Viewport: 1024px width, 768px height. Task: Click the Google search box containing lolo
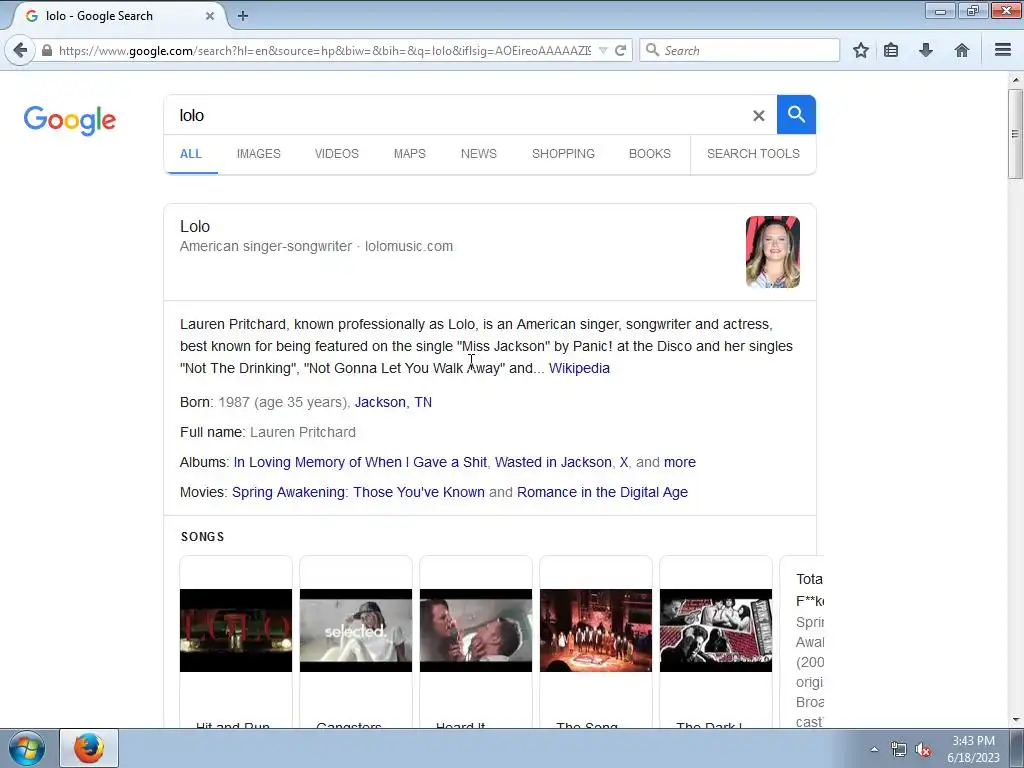click(457, 115)
